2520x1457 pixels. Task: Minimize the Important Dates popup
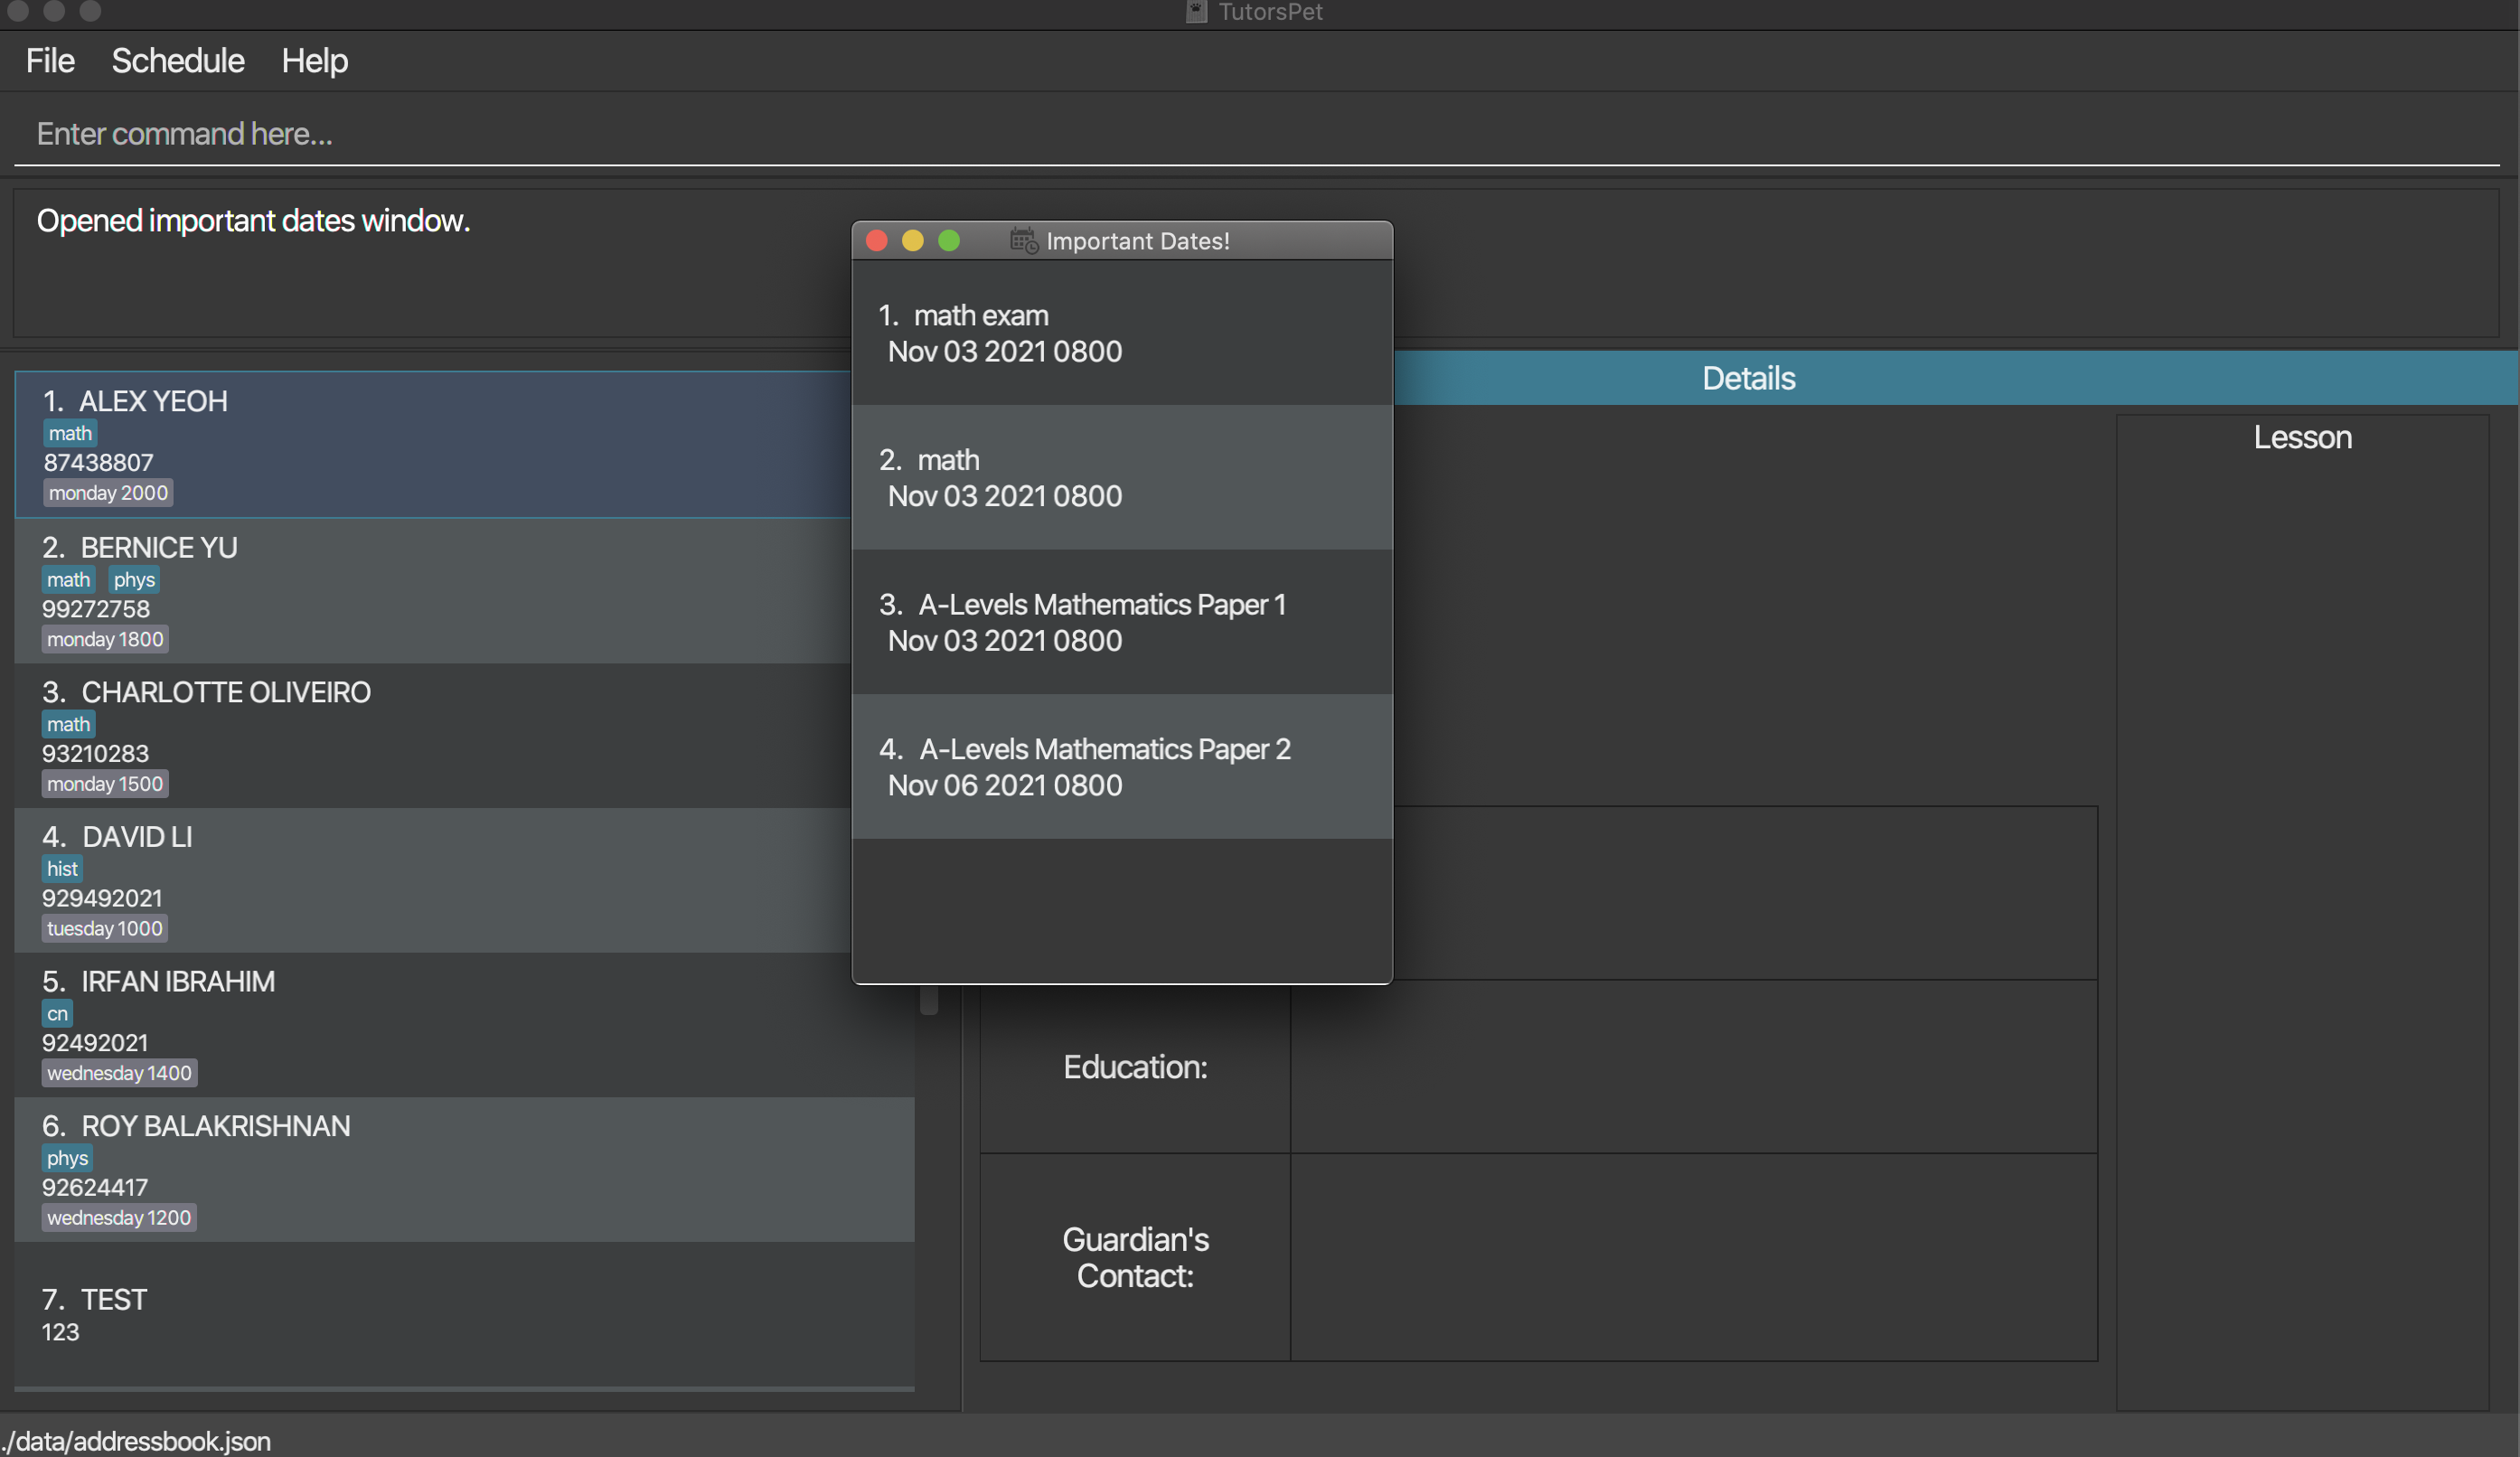913,241
